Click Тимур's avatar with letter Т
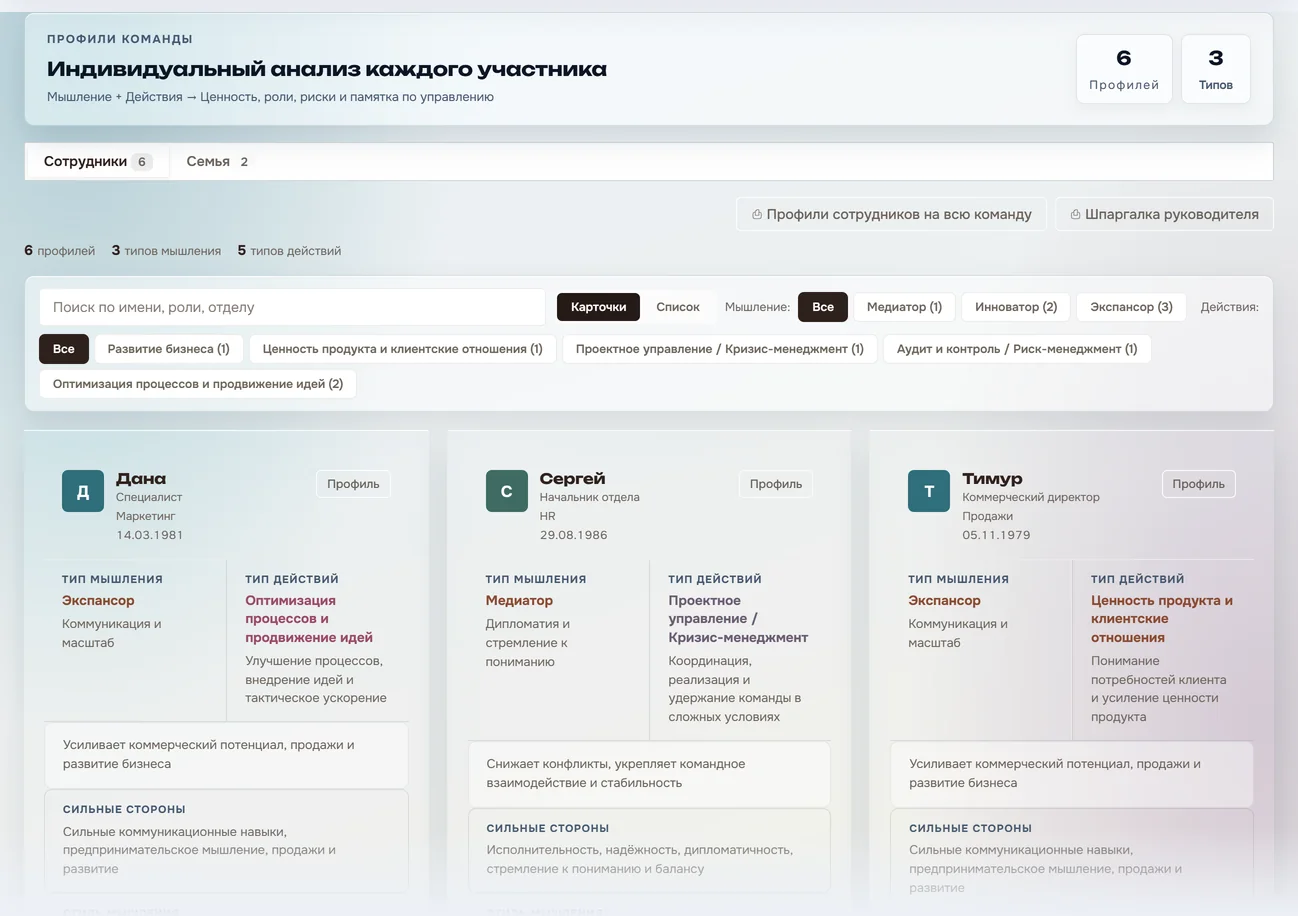 pyautogui.click(x=929, y=491)
